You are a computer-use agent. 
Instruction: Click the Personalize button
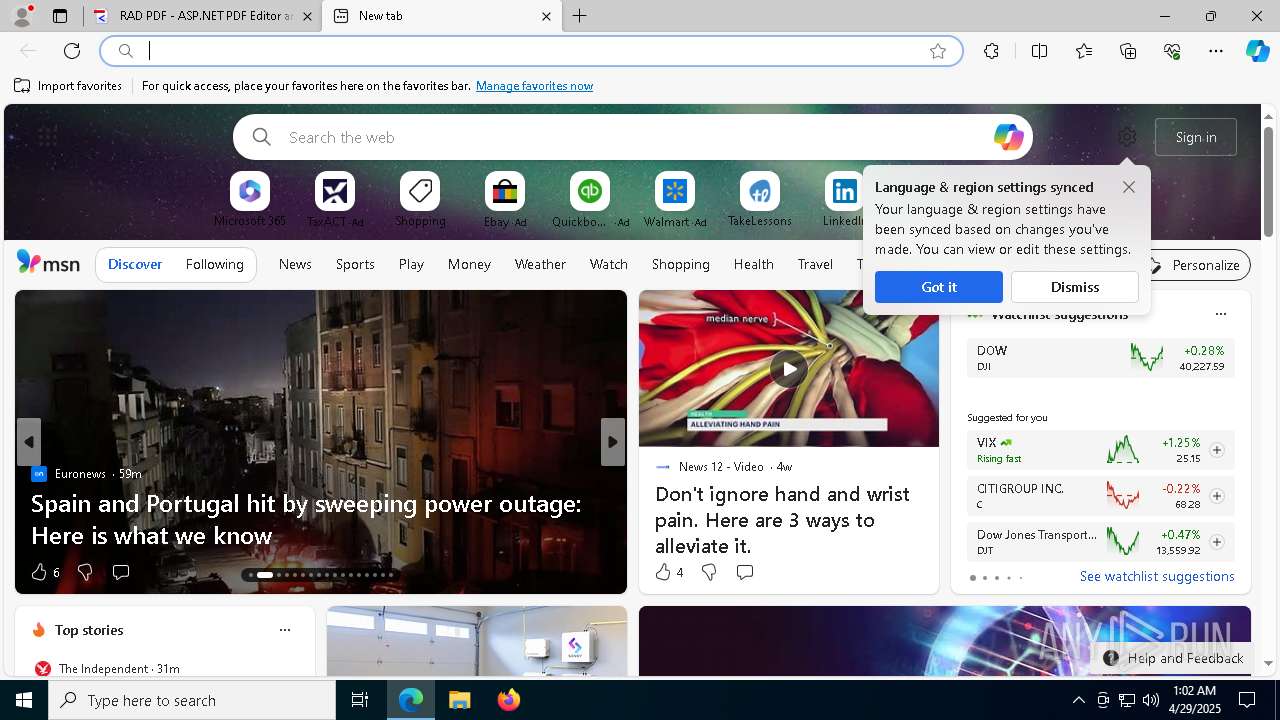pyautogui.click(x=1195, y=265)
